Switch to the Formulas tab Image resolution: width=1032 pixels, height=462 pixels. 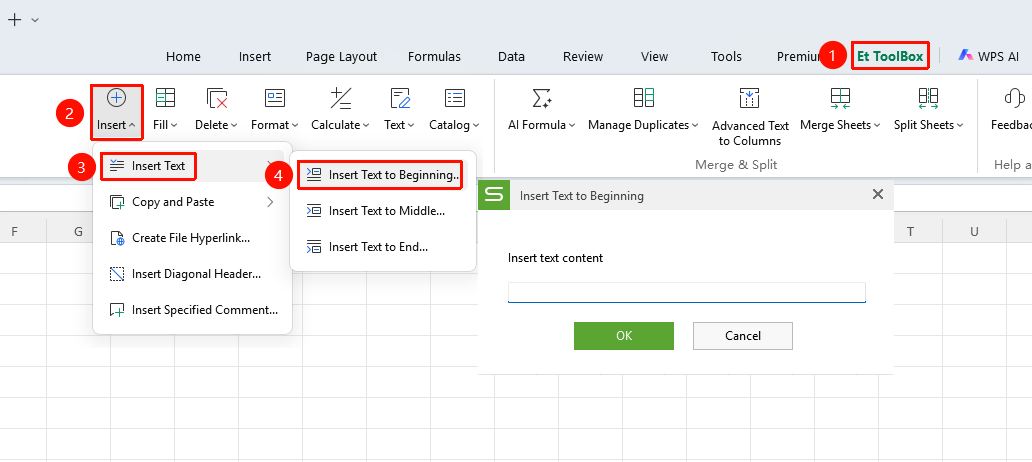point(434,57)
